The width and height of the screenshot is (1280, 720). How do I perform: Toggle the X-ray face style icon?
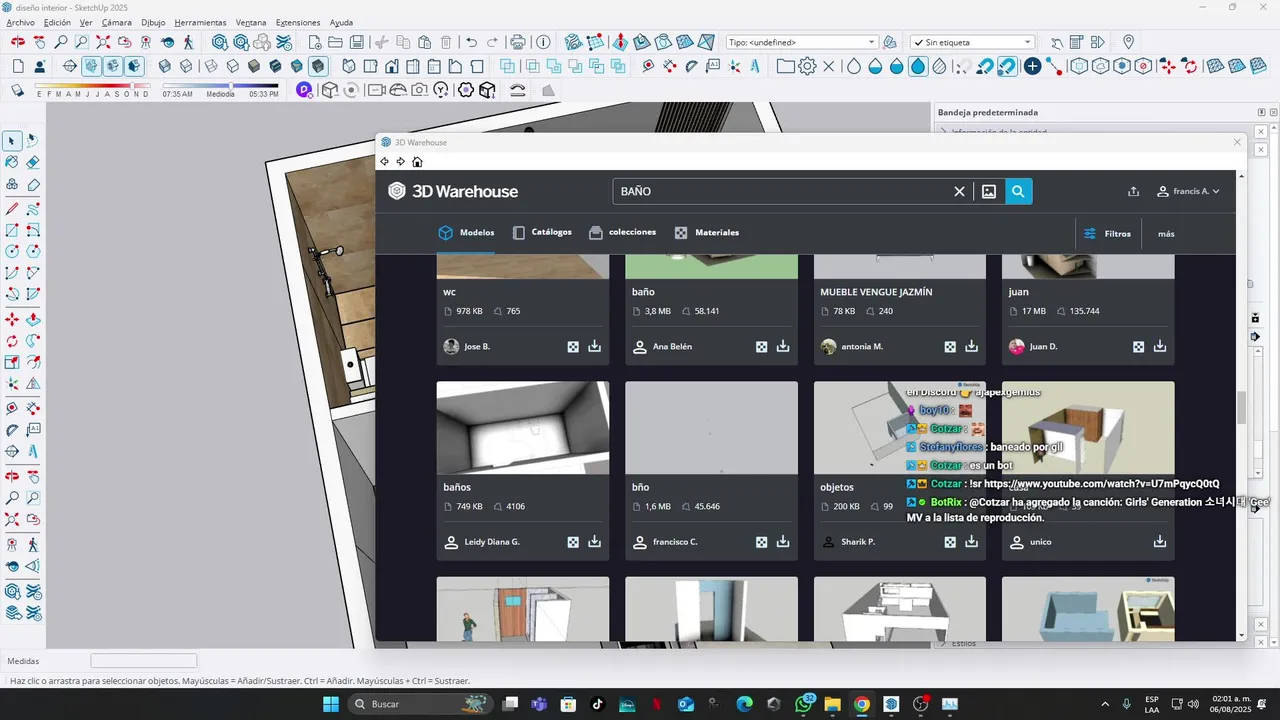point(165,66)
